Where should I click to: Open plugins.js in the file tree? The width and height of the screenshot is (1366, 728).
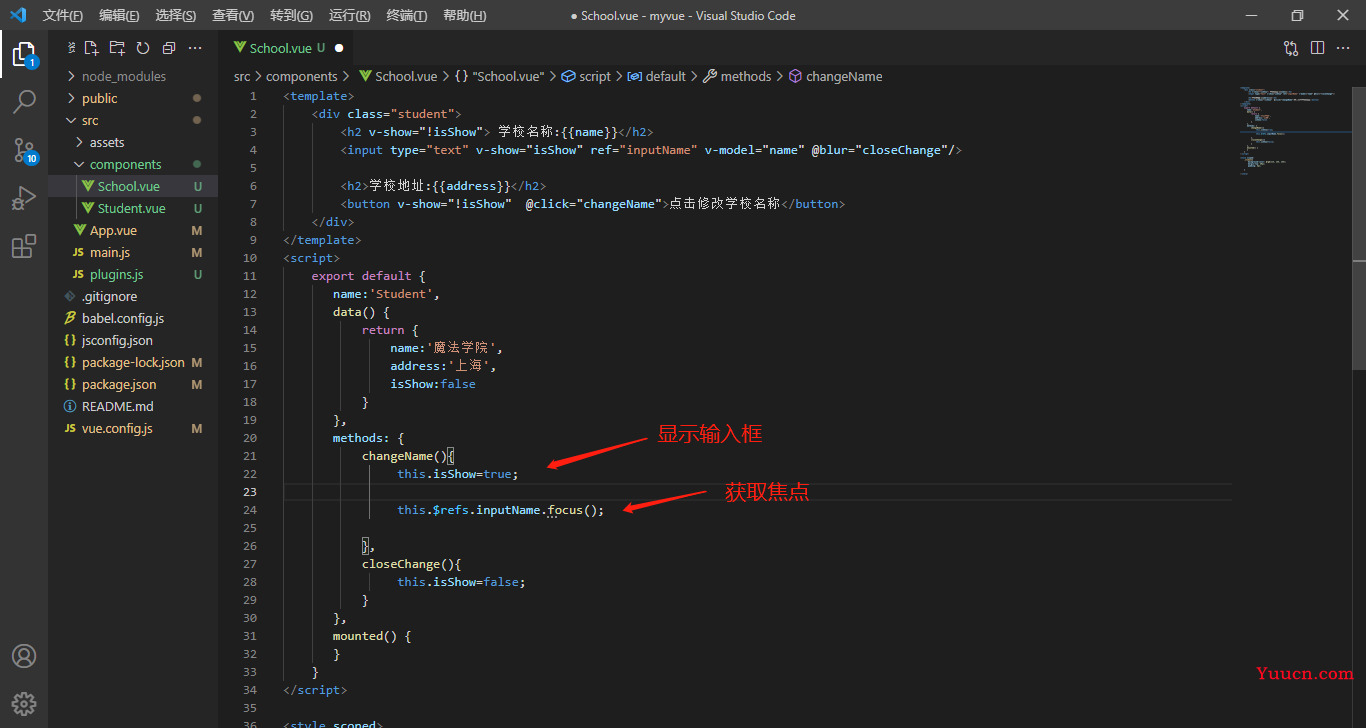133,274
